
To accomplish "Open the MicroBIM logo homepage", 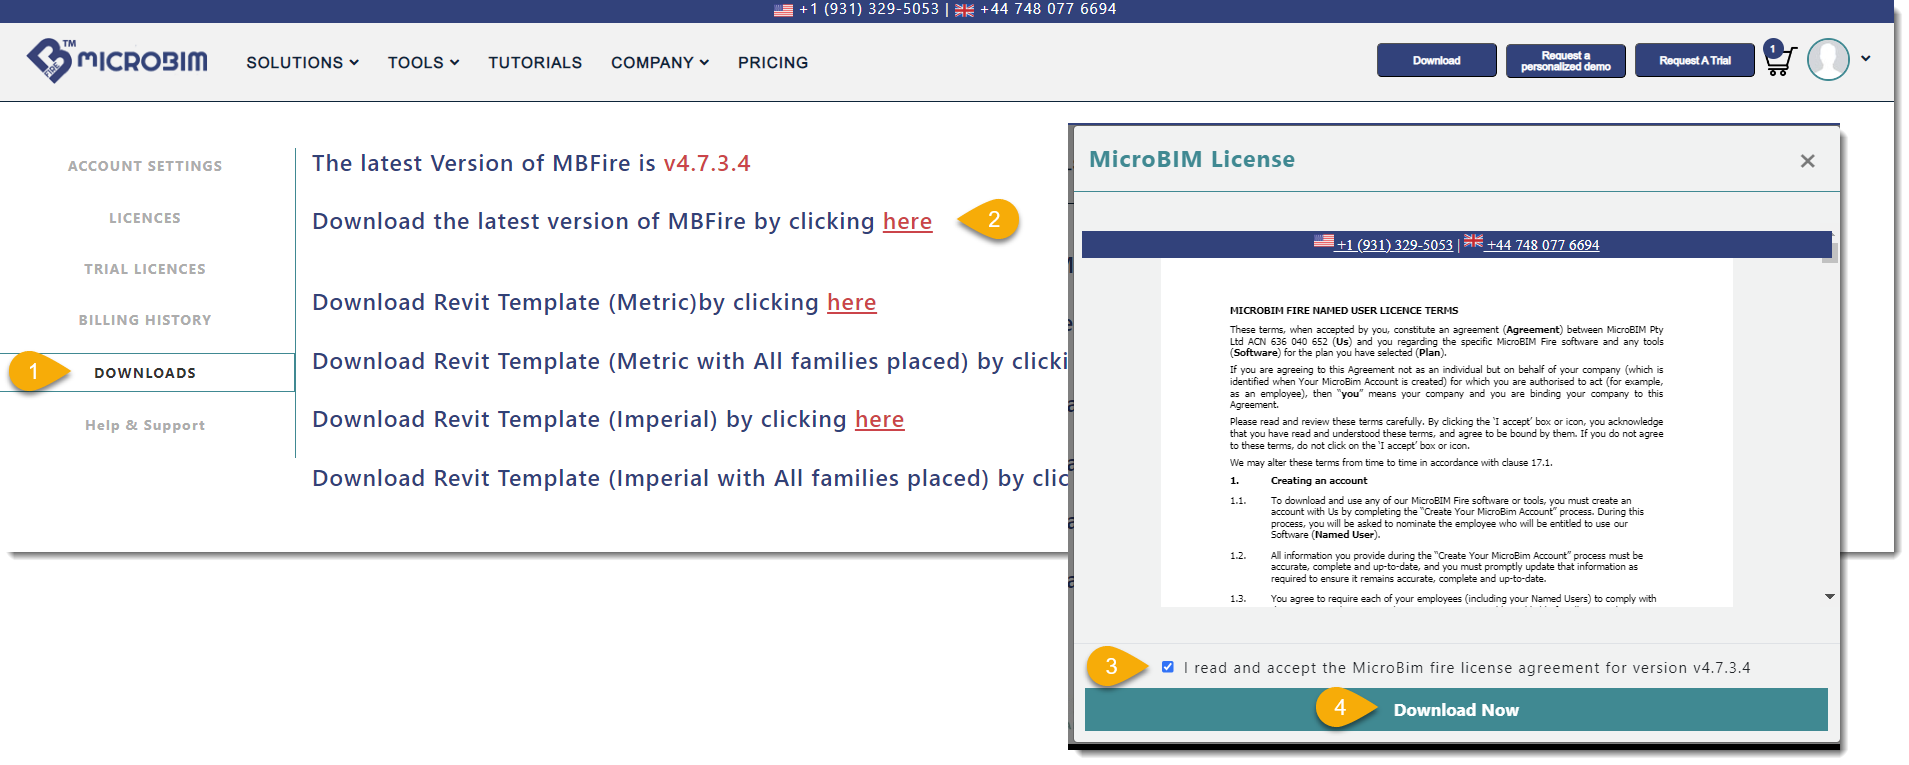I will (117, 60).
